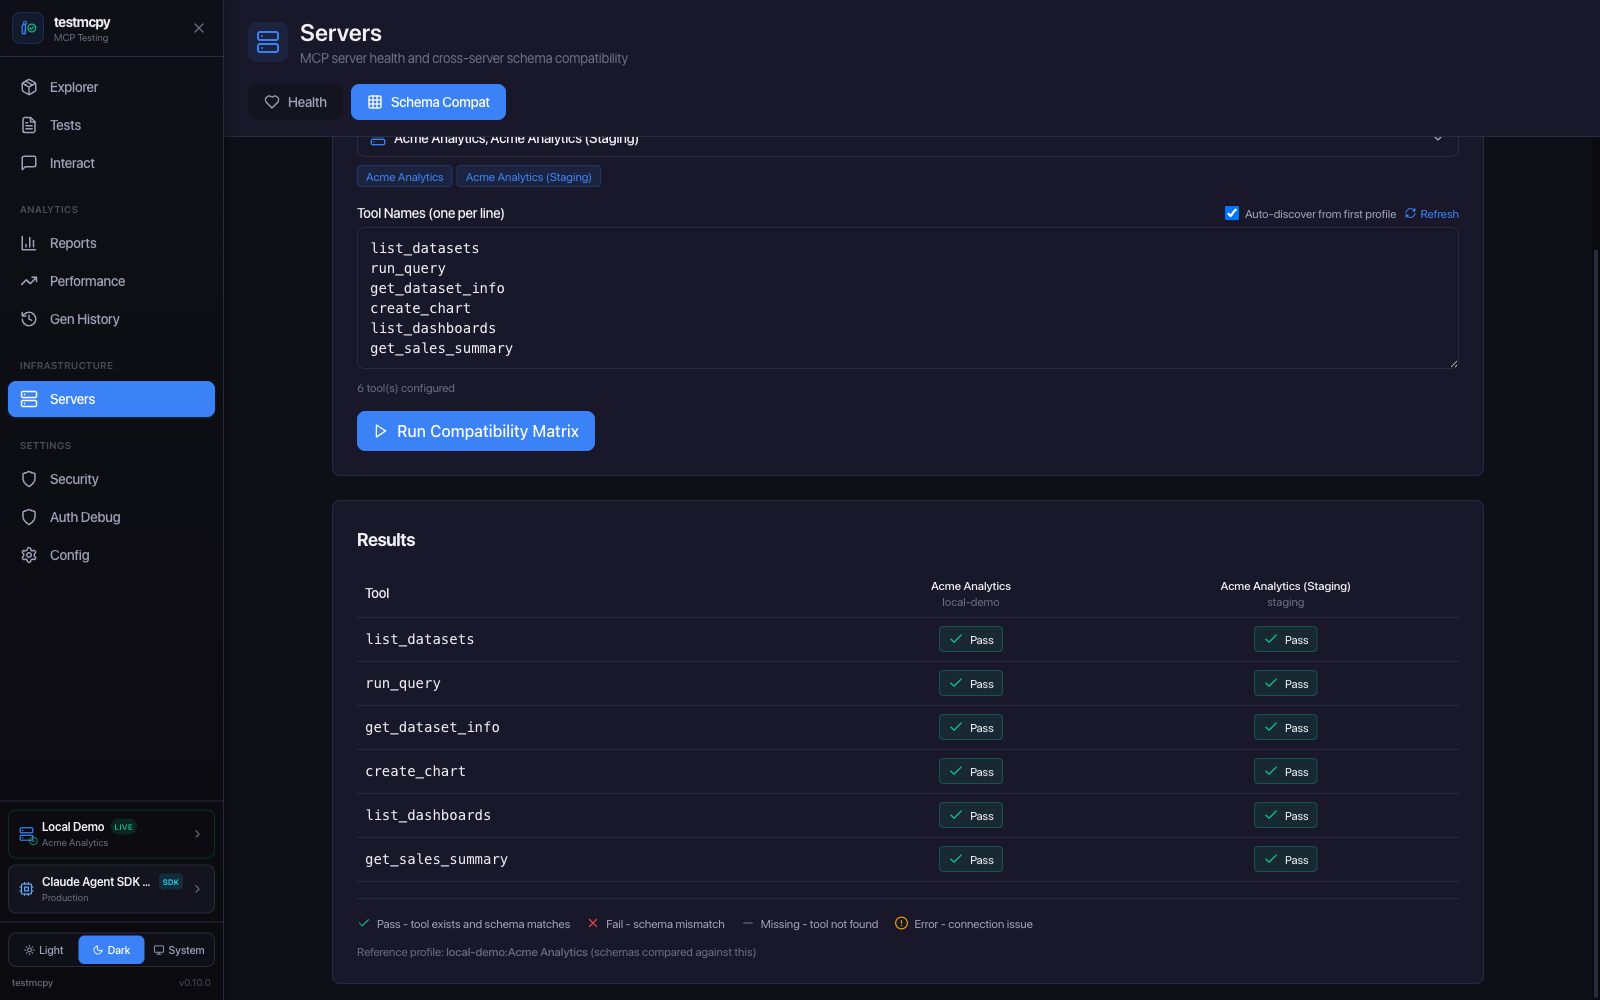The image size is (1600, 1000).
Task: Click the testmcpy logo icon
Action: (28, 28)
